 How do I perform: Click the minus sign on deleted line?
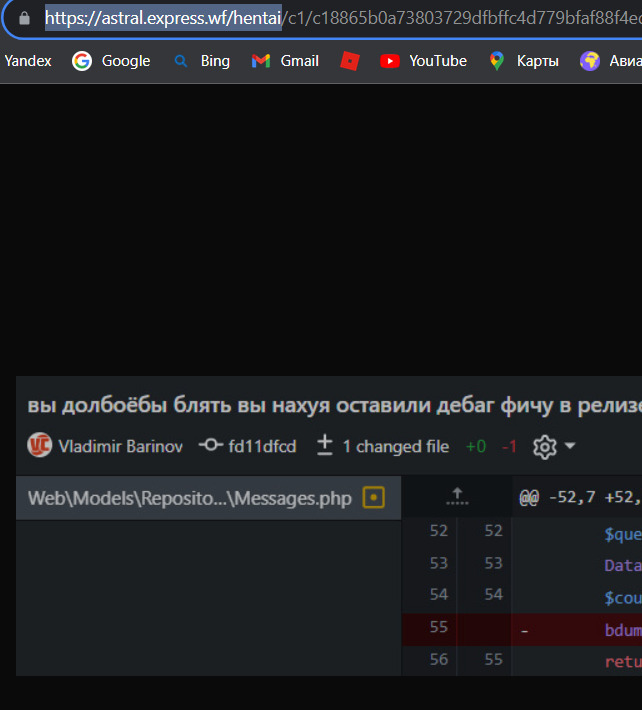tap(524, 630)
